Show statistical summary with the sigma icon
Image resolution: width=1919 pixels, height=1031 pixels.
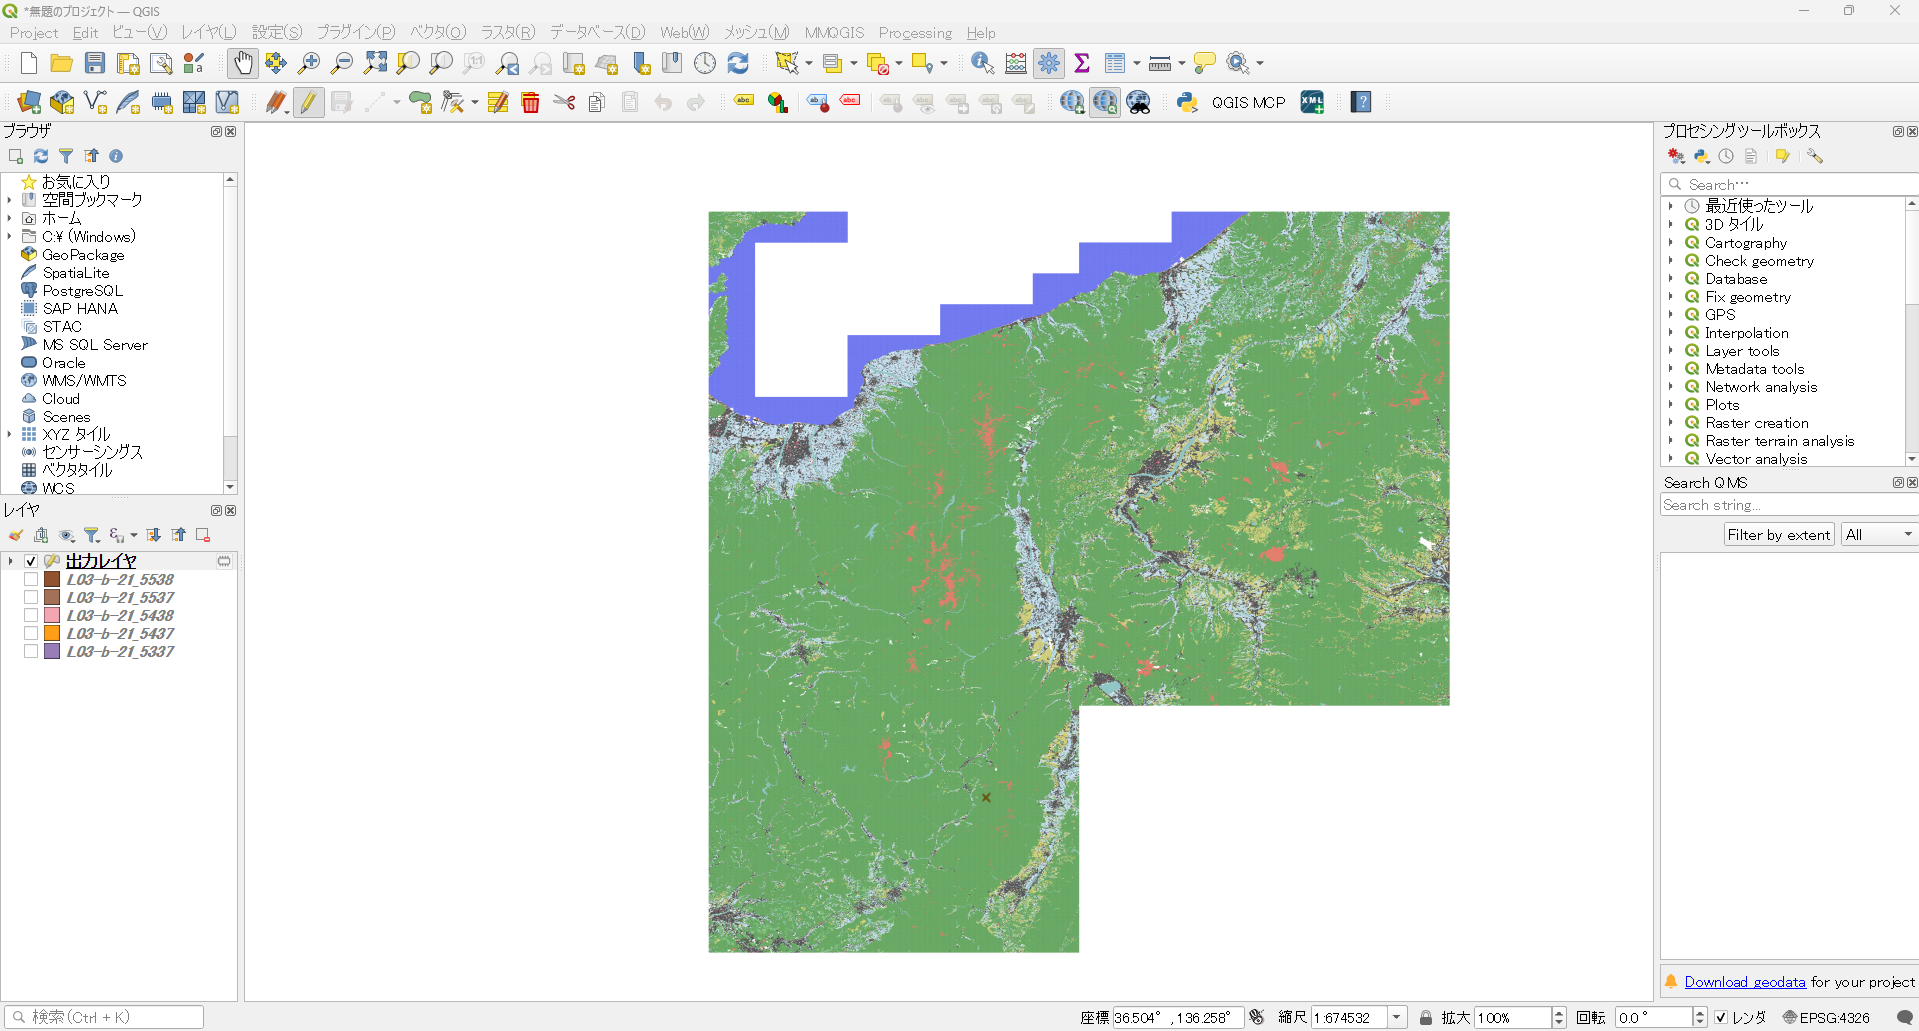pyautogui.click(x=1082, y=63)
